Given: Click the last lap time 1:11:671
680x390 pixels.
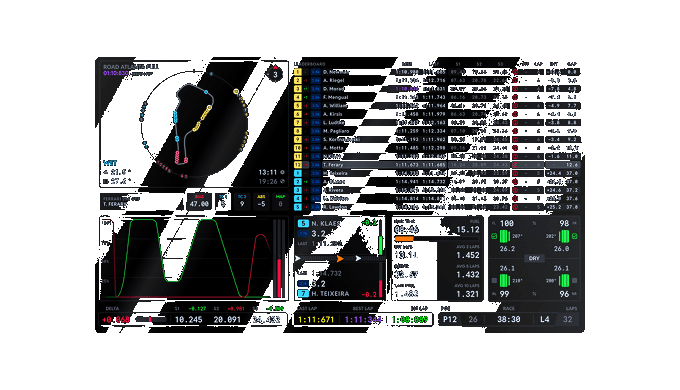Looking at the screenshot, I should click(x=316, y=320).
